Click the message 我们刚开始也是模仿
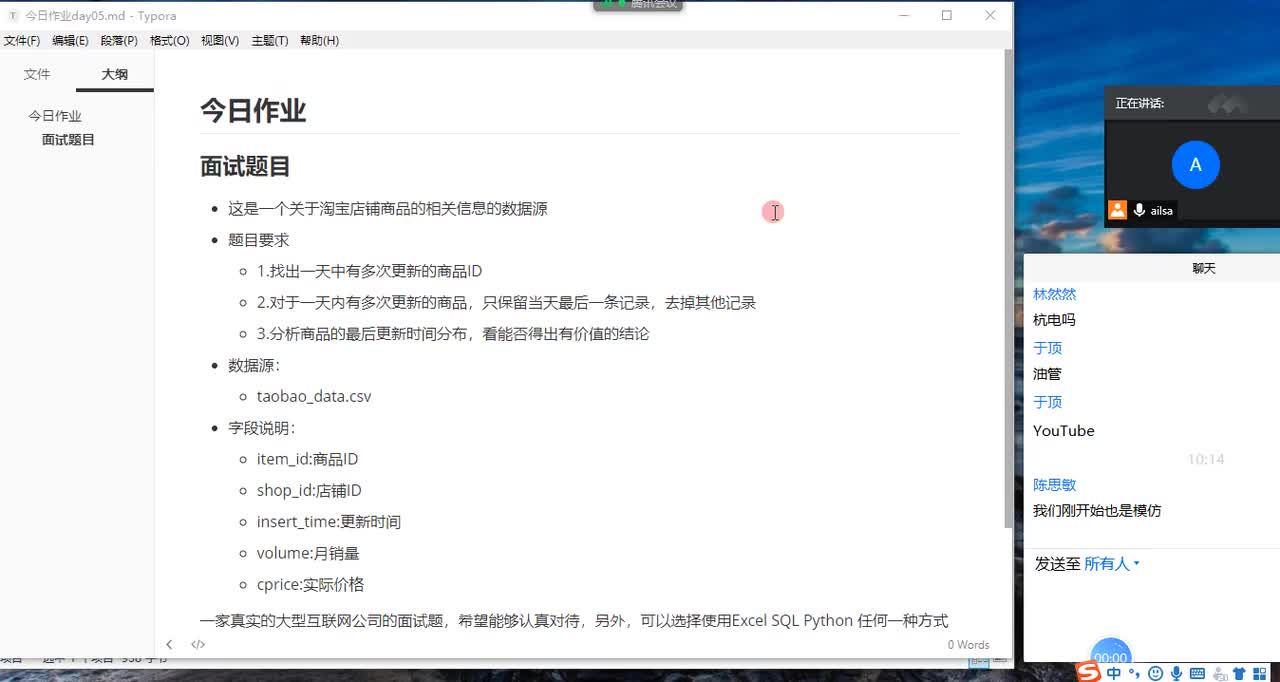The image size is (1280, 682). (x=1097, y=511)
